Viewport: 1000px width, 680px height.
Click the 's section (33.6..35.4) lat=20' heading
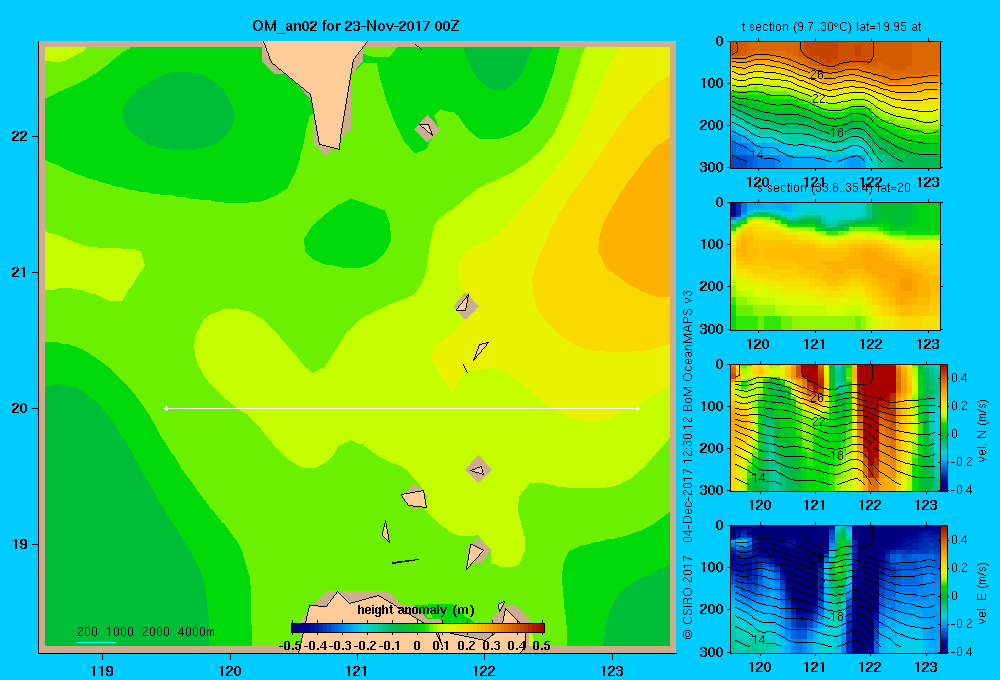[x=834, y=188]
